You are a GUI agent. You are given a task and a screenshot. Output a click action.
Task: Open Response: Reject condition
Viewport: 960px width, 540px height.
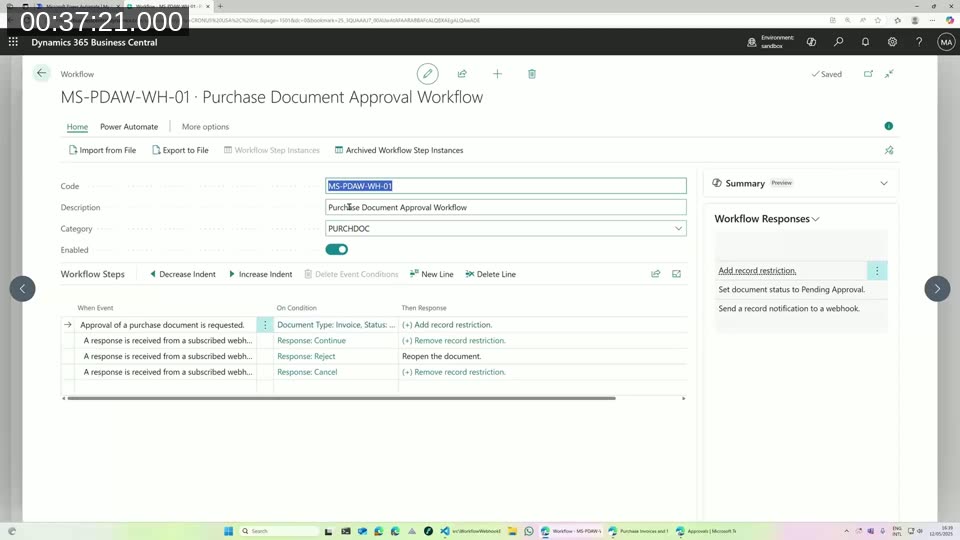point(306,356)
